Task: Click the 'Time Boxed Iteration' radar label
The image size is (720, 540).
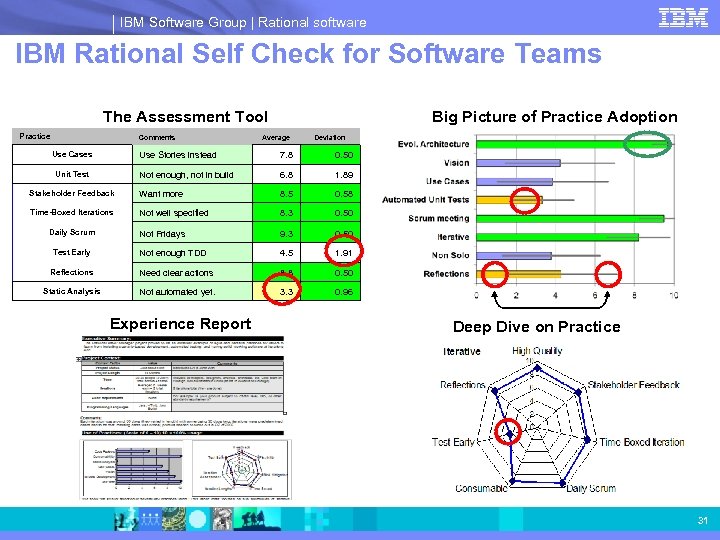Action: tap(642, 442)
